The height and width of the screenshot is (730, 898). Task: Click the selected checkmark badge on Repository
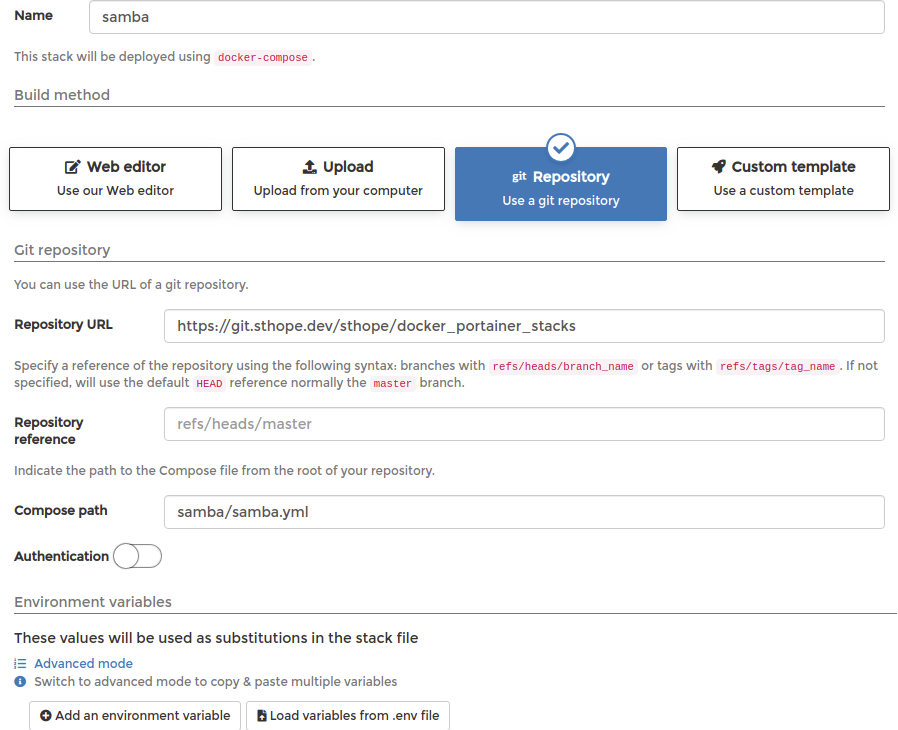[x=561, y=148]
